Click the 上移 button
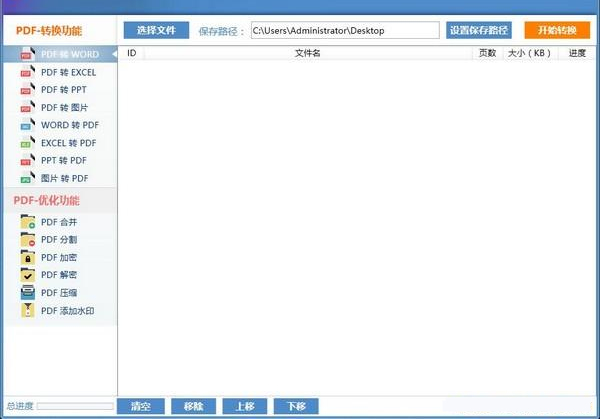The image size is (600, 419). coord(245,406)
